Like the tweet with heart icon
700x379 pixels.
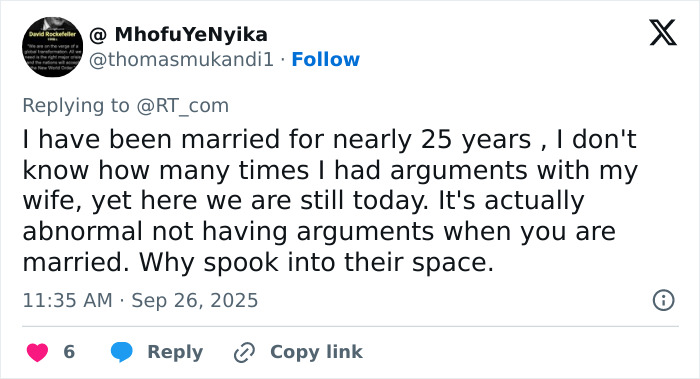click(38, 352)
